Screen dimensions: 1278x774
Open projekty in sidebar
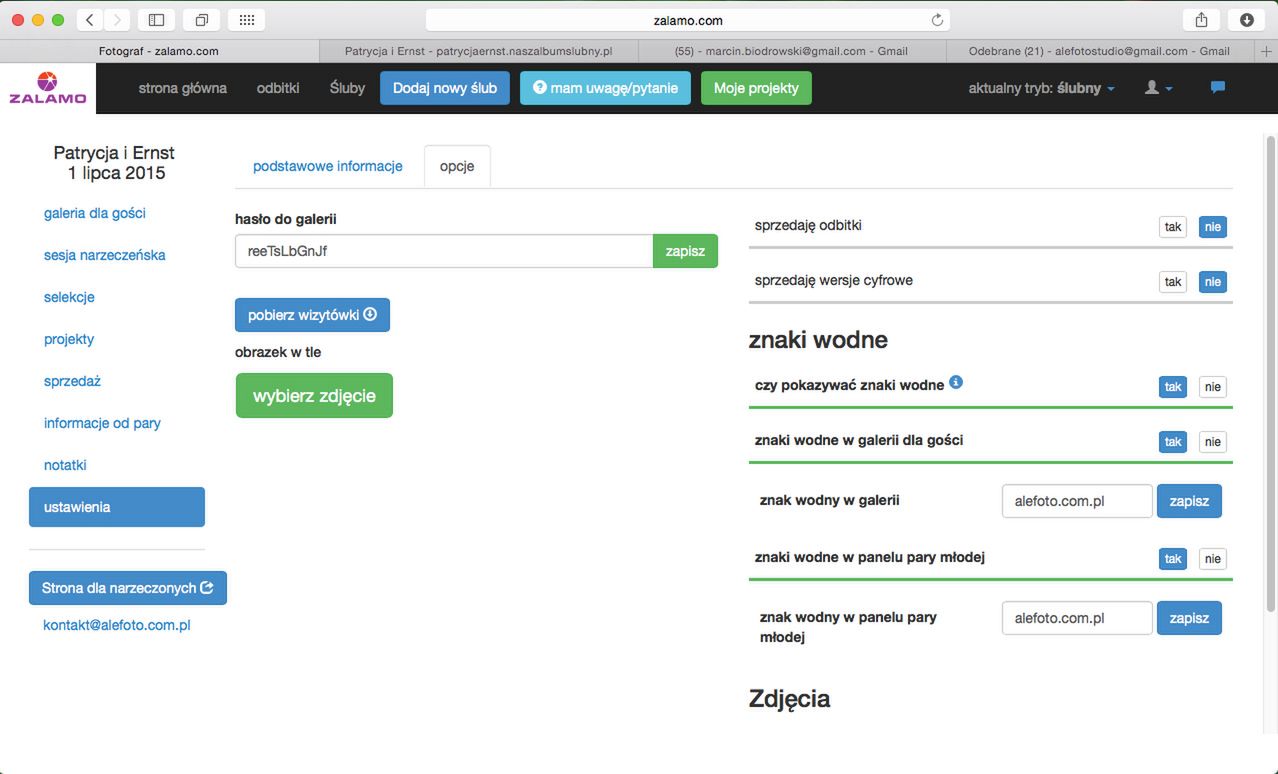tap(69, 339)
